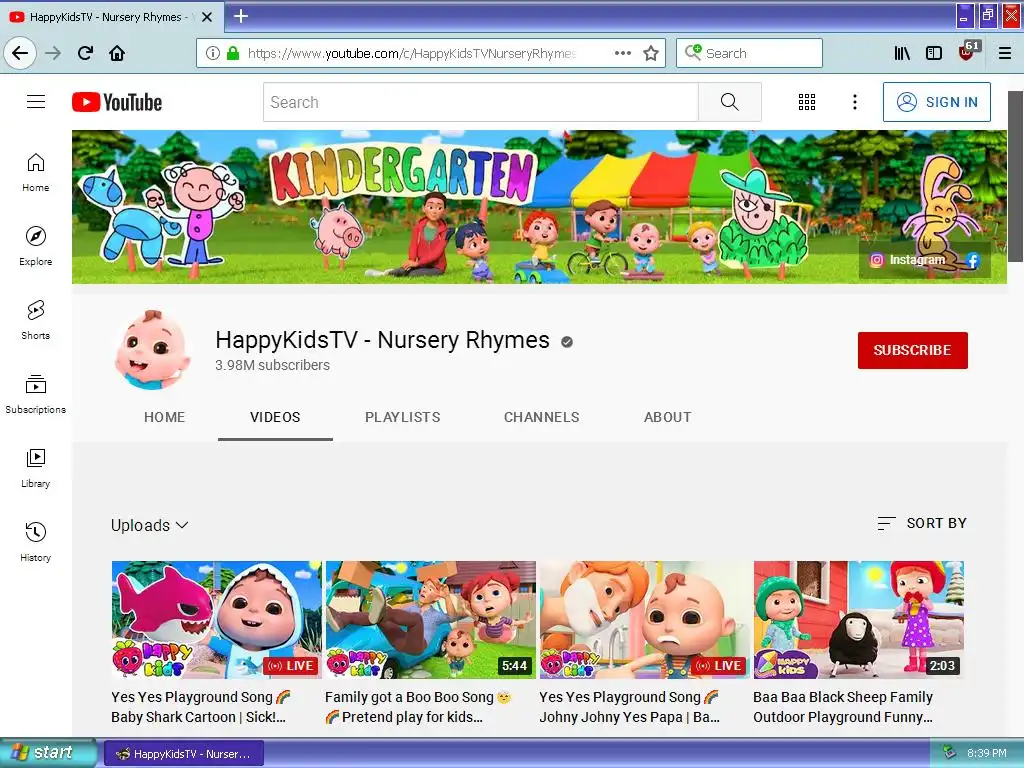Click the 5:44 Boo Boo Song thumbnail
The width and height of the screenshot is (1024, 768).
[x=431, y=620]
